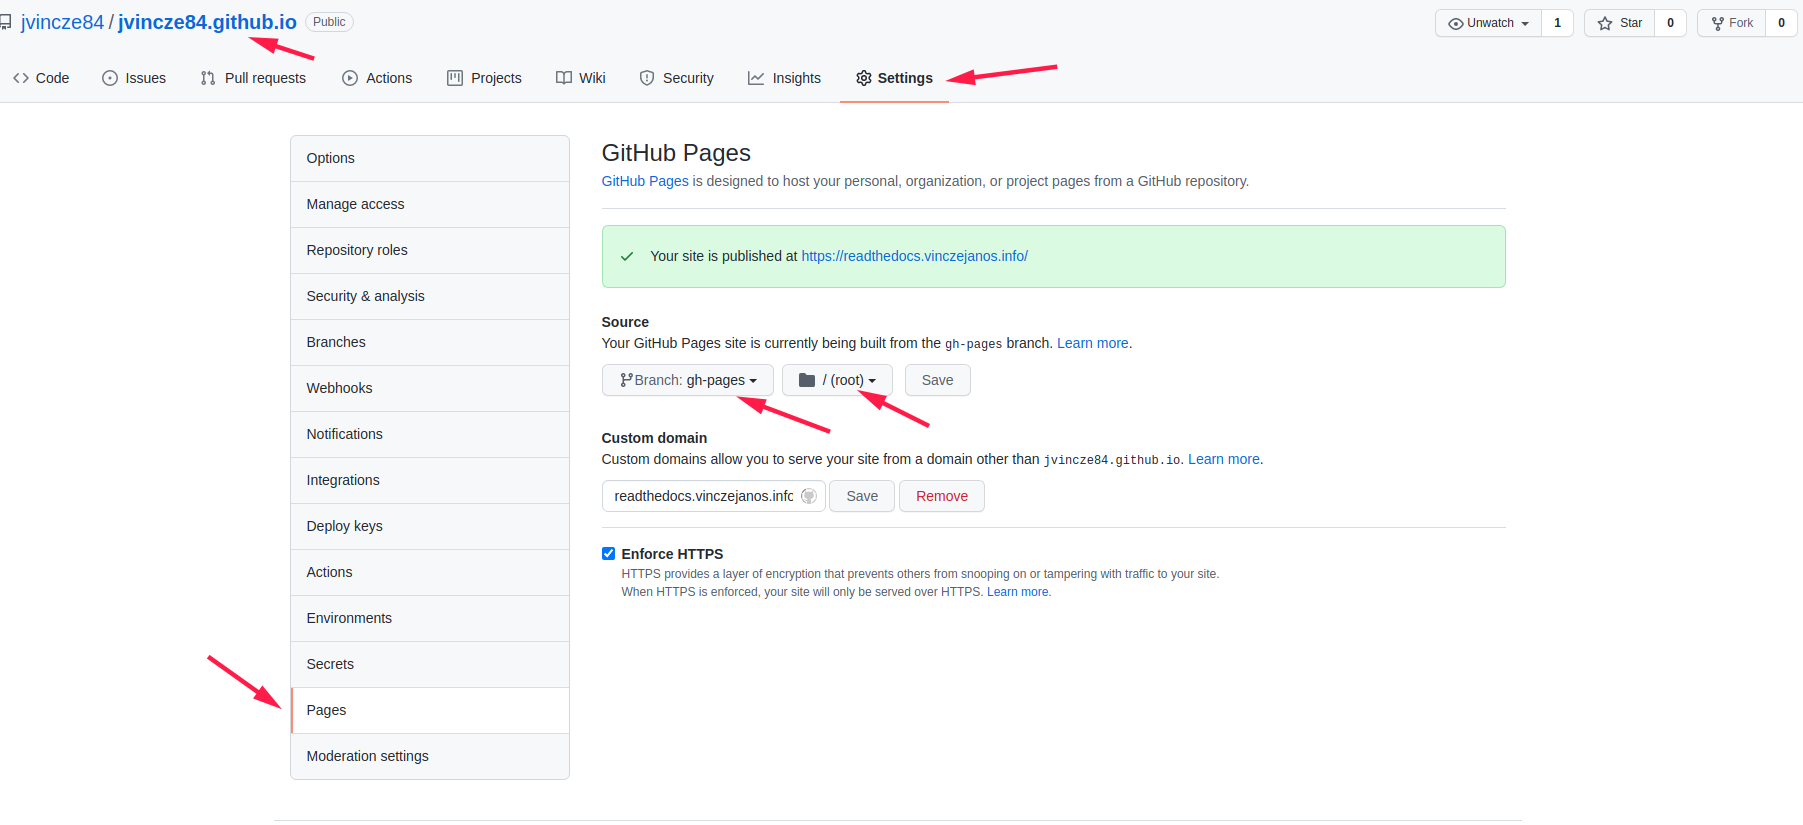Click the custom domain text field
1803x825 pixels.
point(714,496)
